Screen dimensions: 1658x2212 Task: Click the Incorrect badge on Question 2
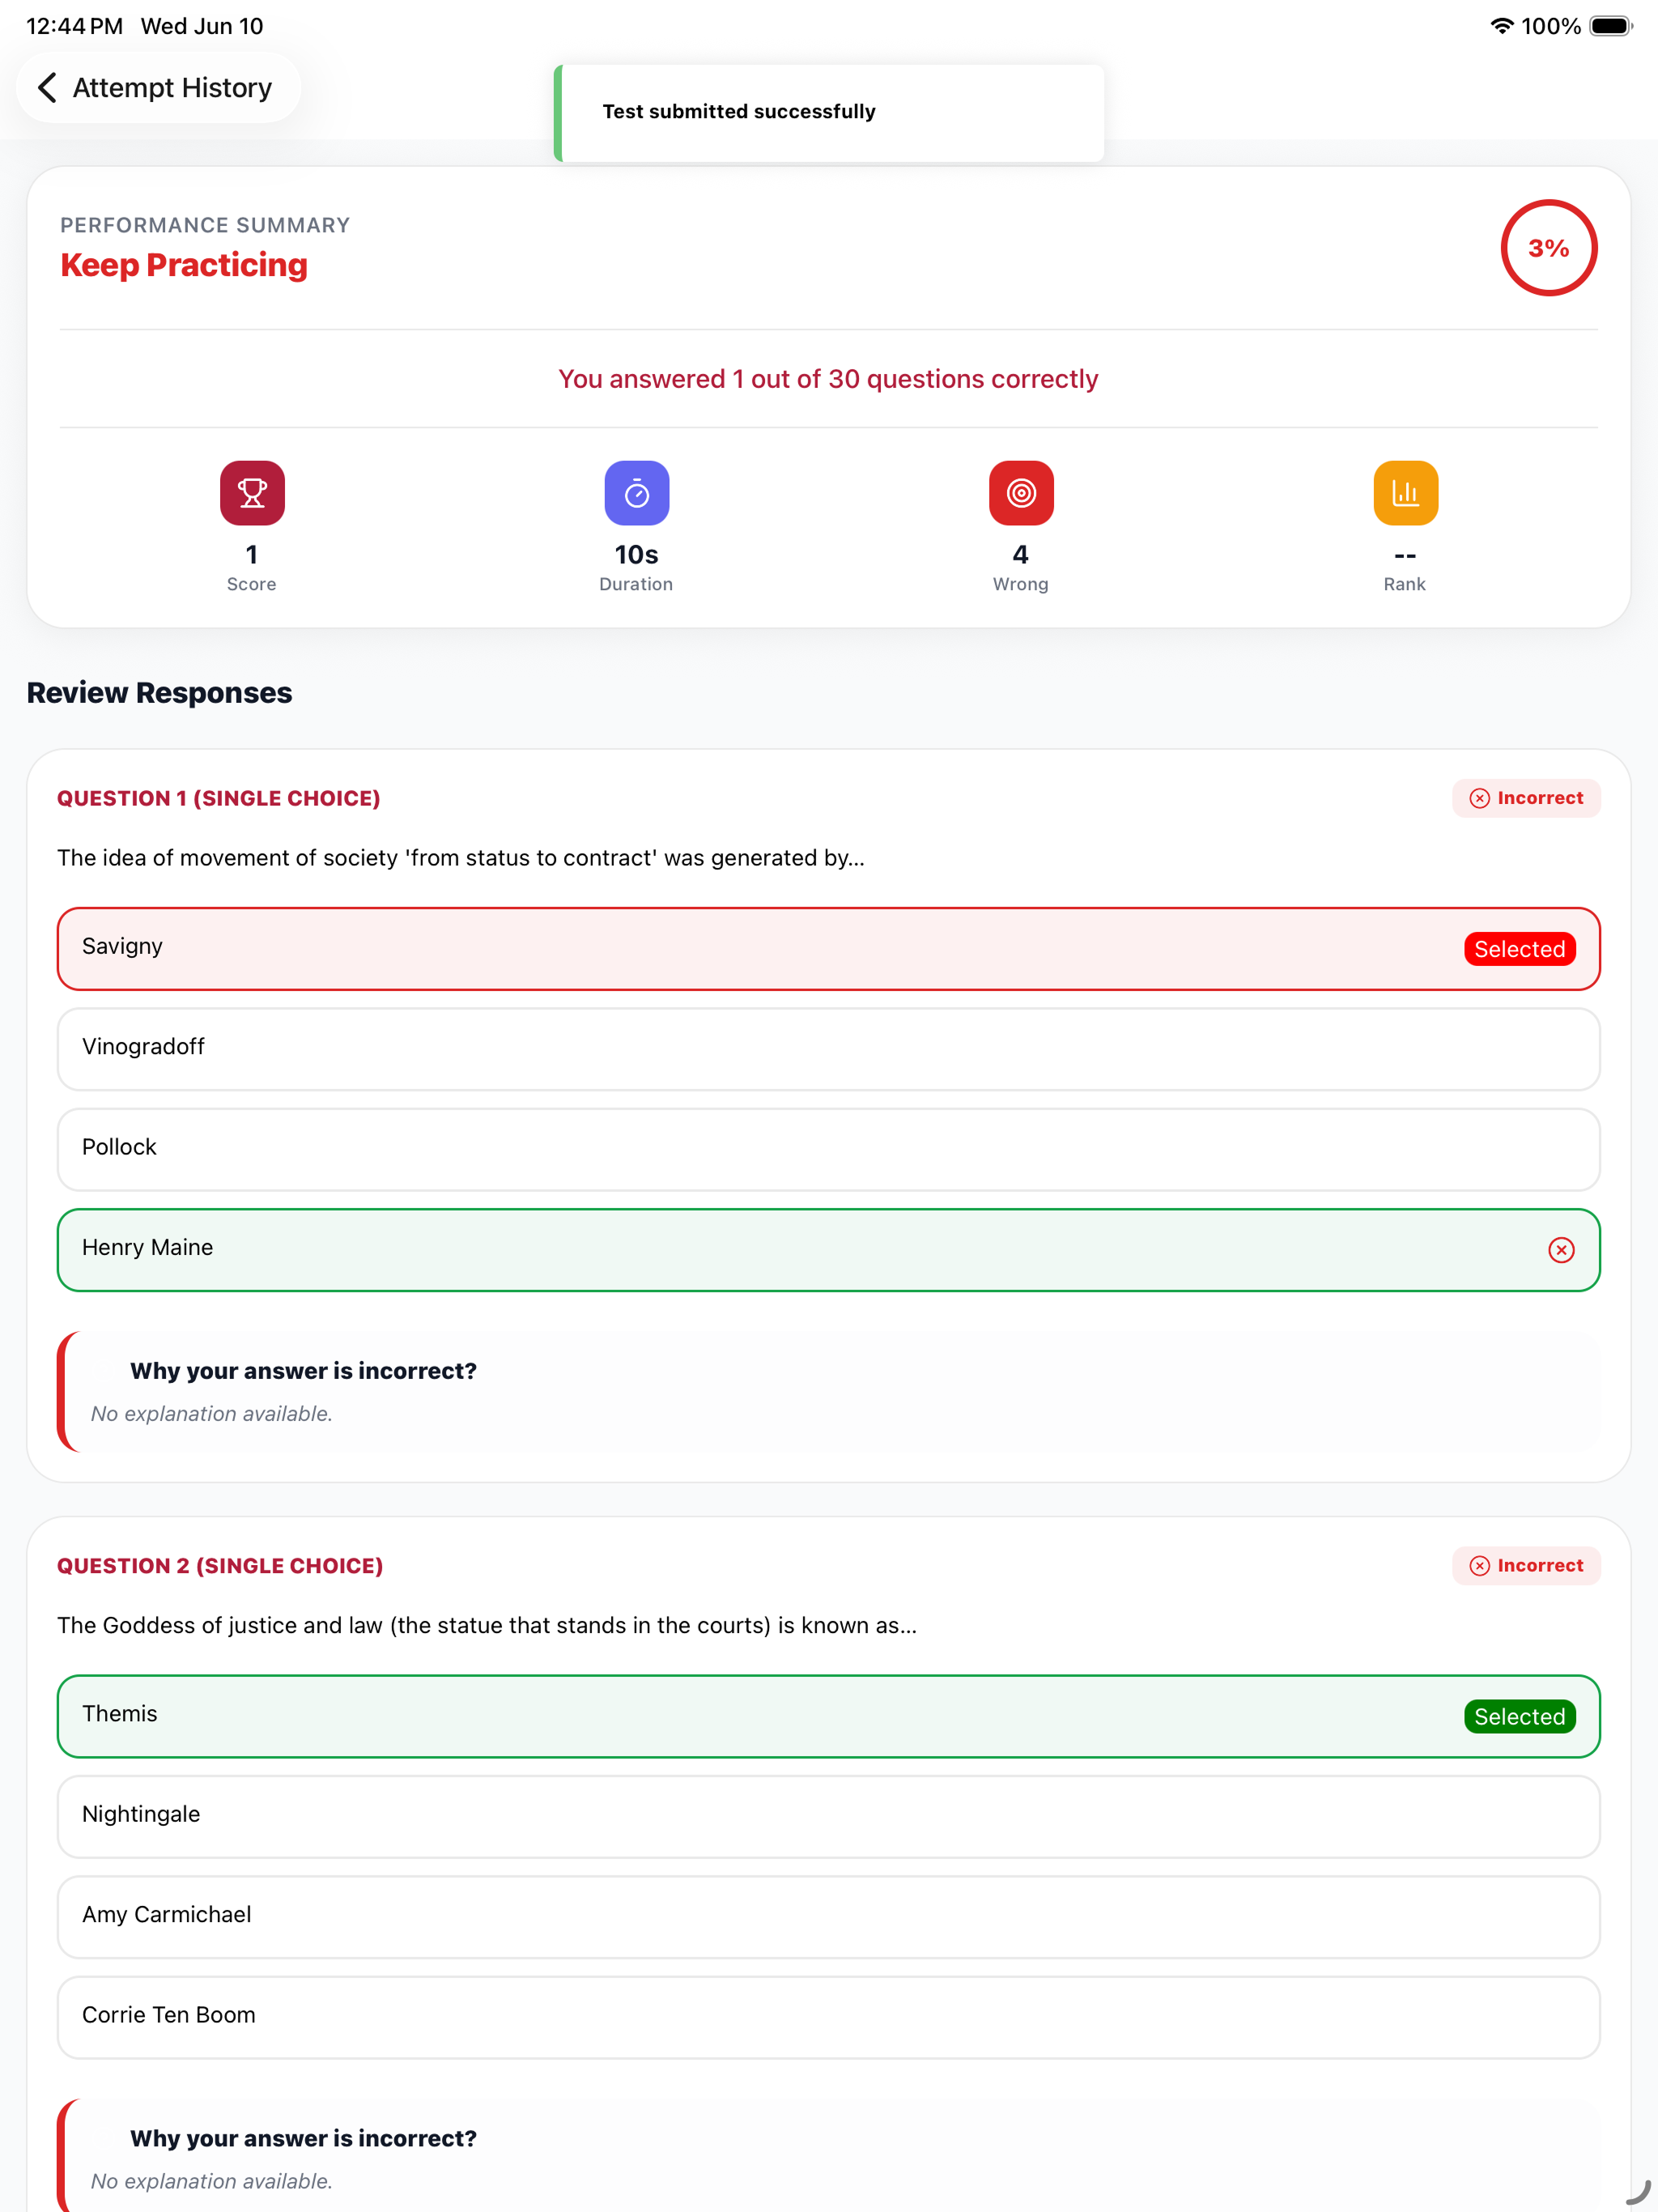tap(1526, 1566)
